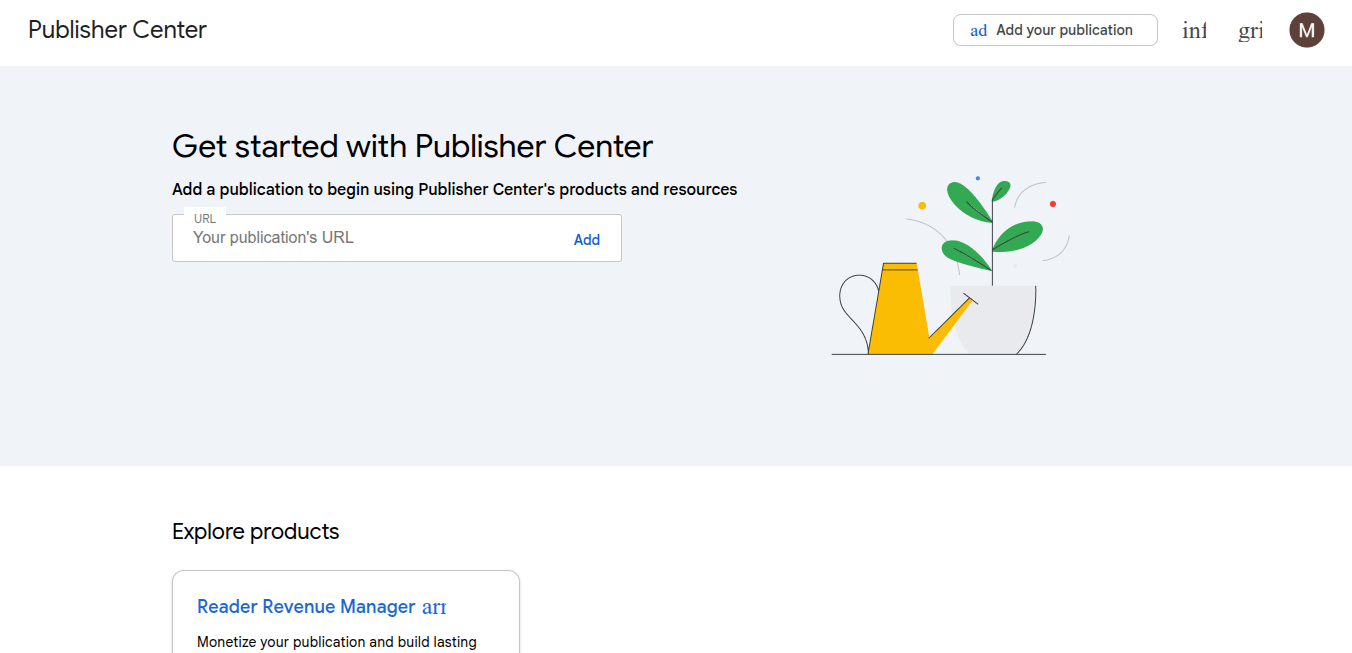Open the info help icon in header
Screen dimensions: 1352x653
point(1194,31)
